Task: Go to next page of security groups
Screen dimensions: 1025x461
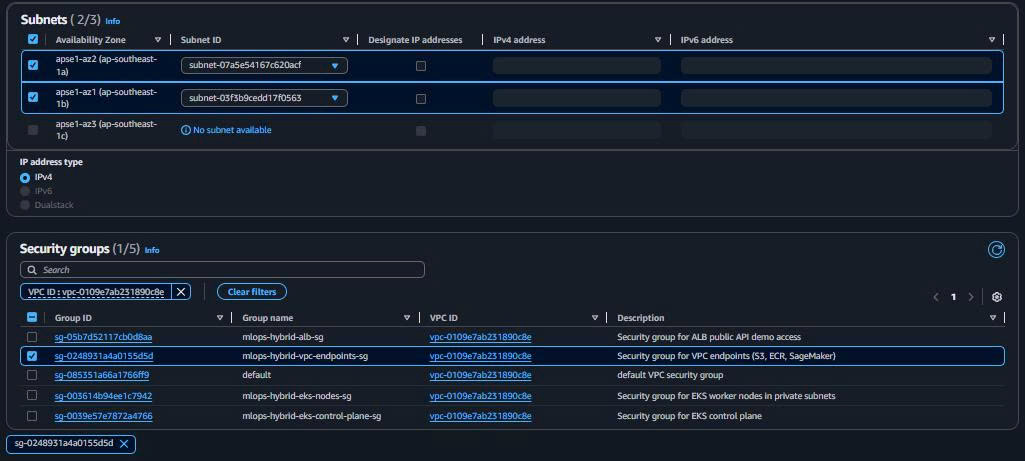Action: (x=970, y=297)
